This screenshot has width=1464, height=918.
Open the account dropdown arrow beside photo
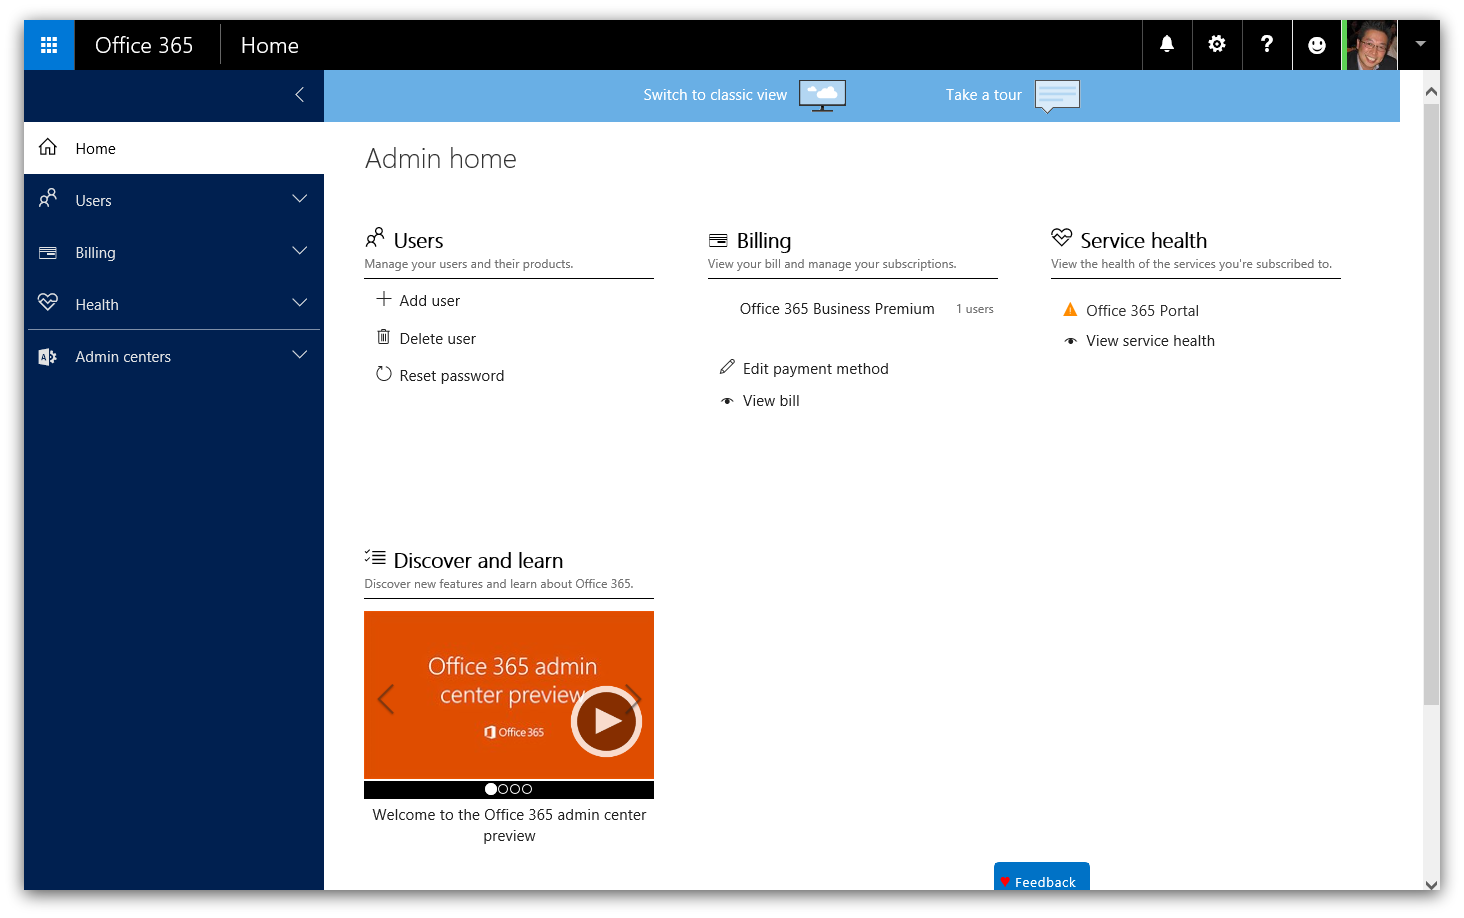coord(1420,44)
